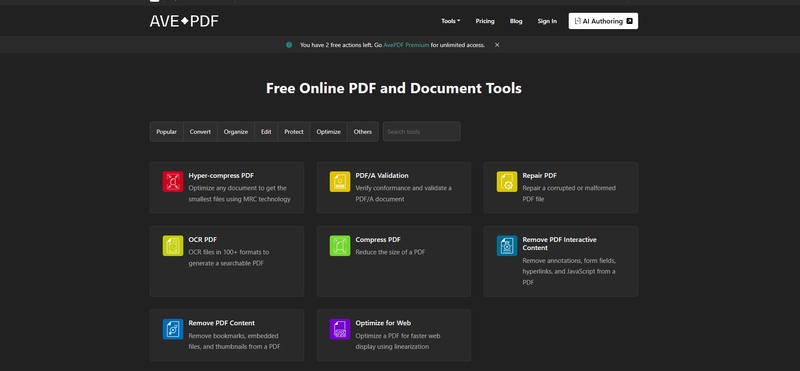
Task: Dismiss the free actions notification banner
Action: pyautogui.click(x=497, y=45)
